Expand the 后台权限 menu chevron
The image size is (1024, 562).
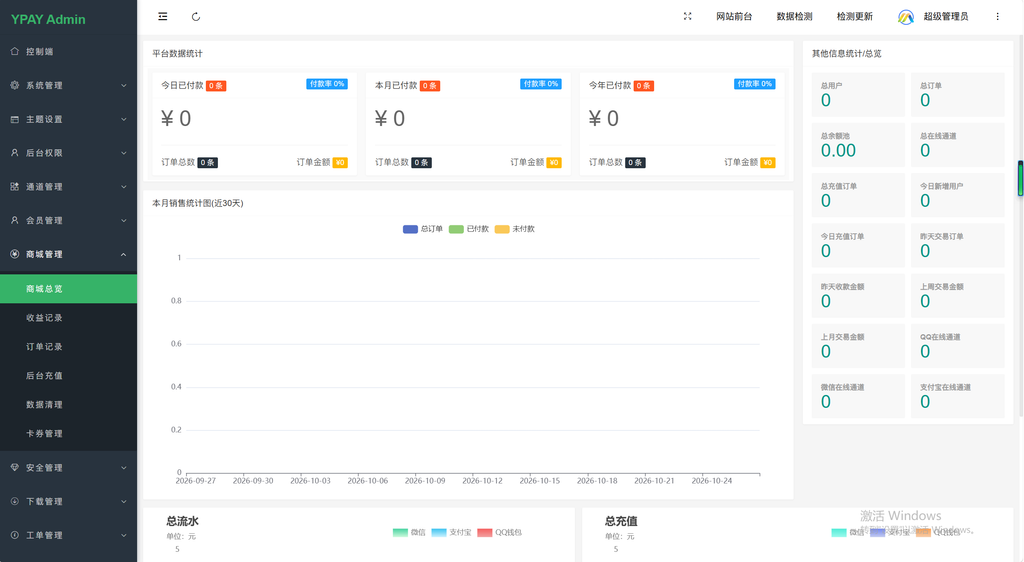click(x=123, y=153)
